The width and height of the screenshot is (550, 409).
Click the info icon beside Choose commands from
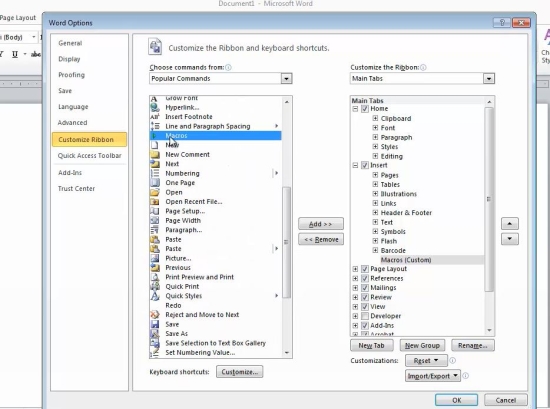228,67
